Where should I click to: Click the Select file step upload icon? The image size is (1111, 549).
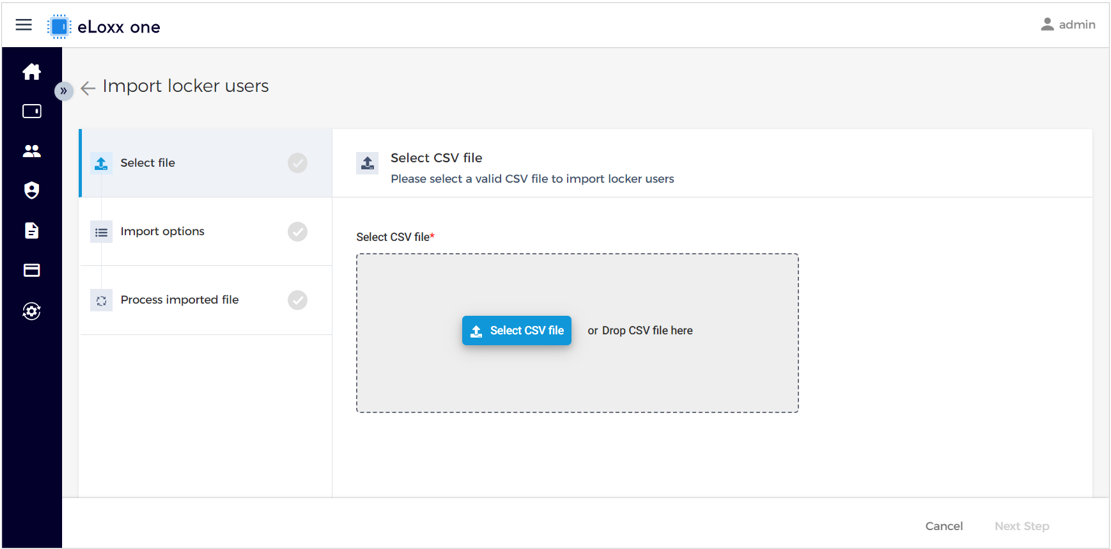[101, 164]
